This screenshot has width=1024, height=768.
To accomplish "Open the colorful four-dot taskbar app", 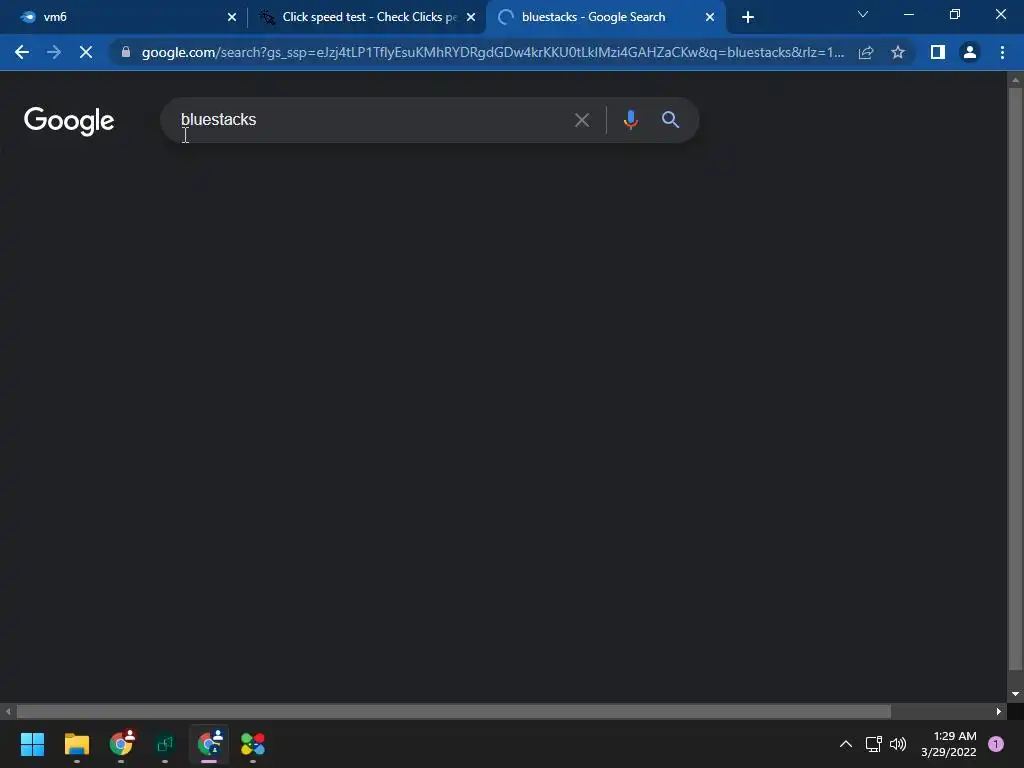I will tap(253, 744).
